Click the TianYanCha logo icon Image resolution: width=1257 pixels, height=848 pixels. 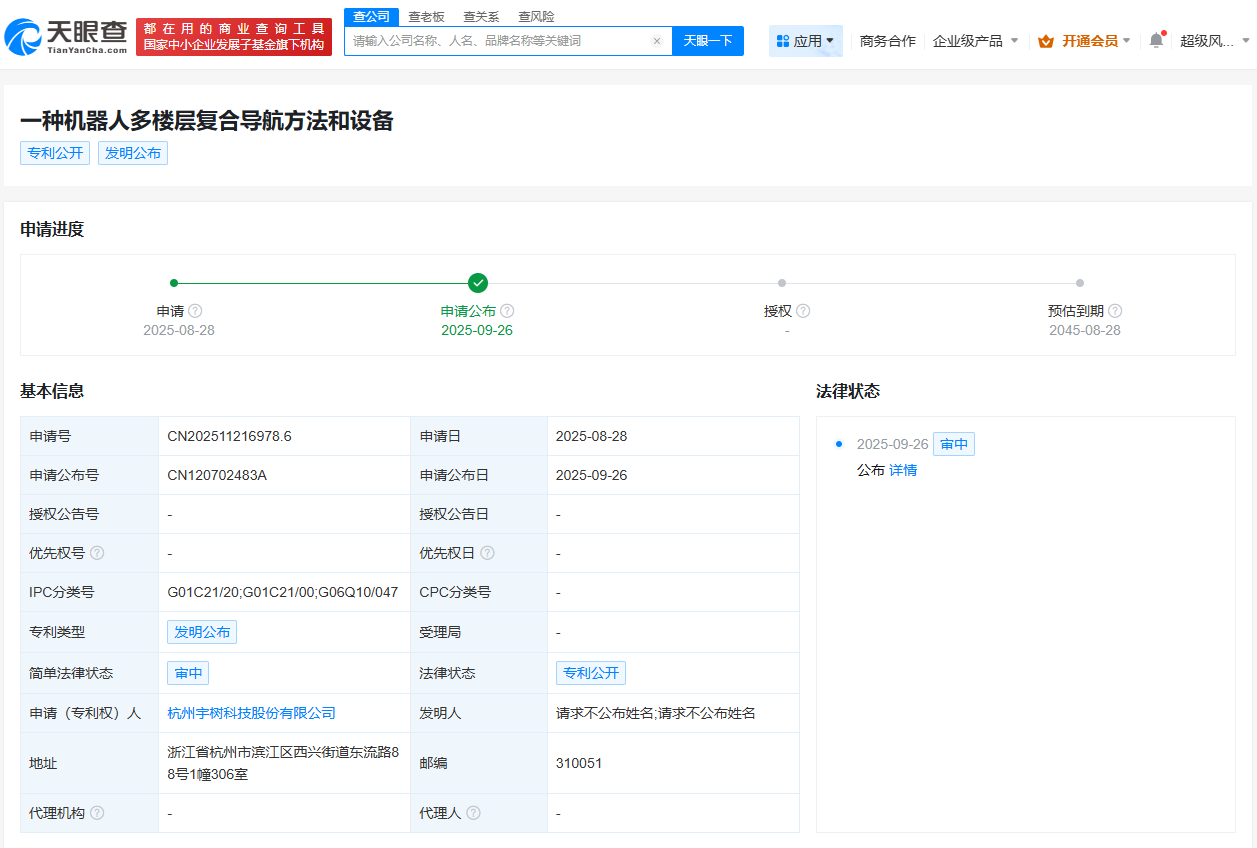coord(25,36)
